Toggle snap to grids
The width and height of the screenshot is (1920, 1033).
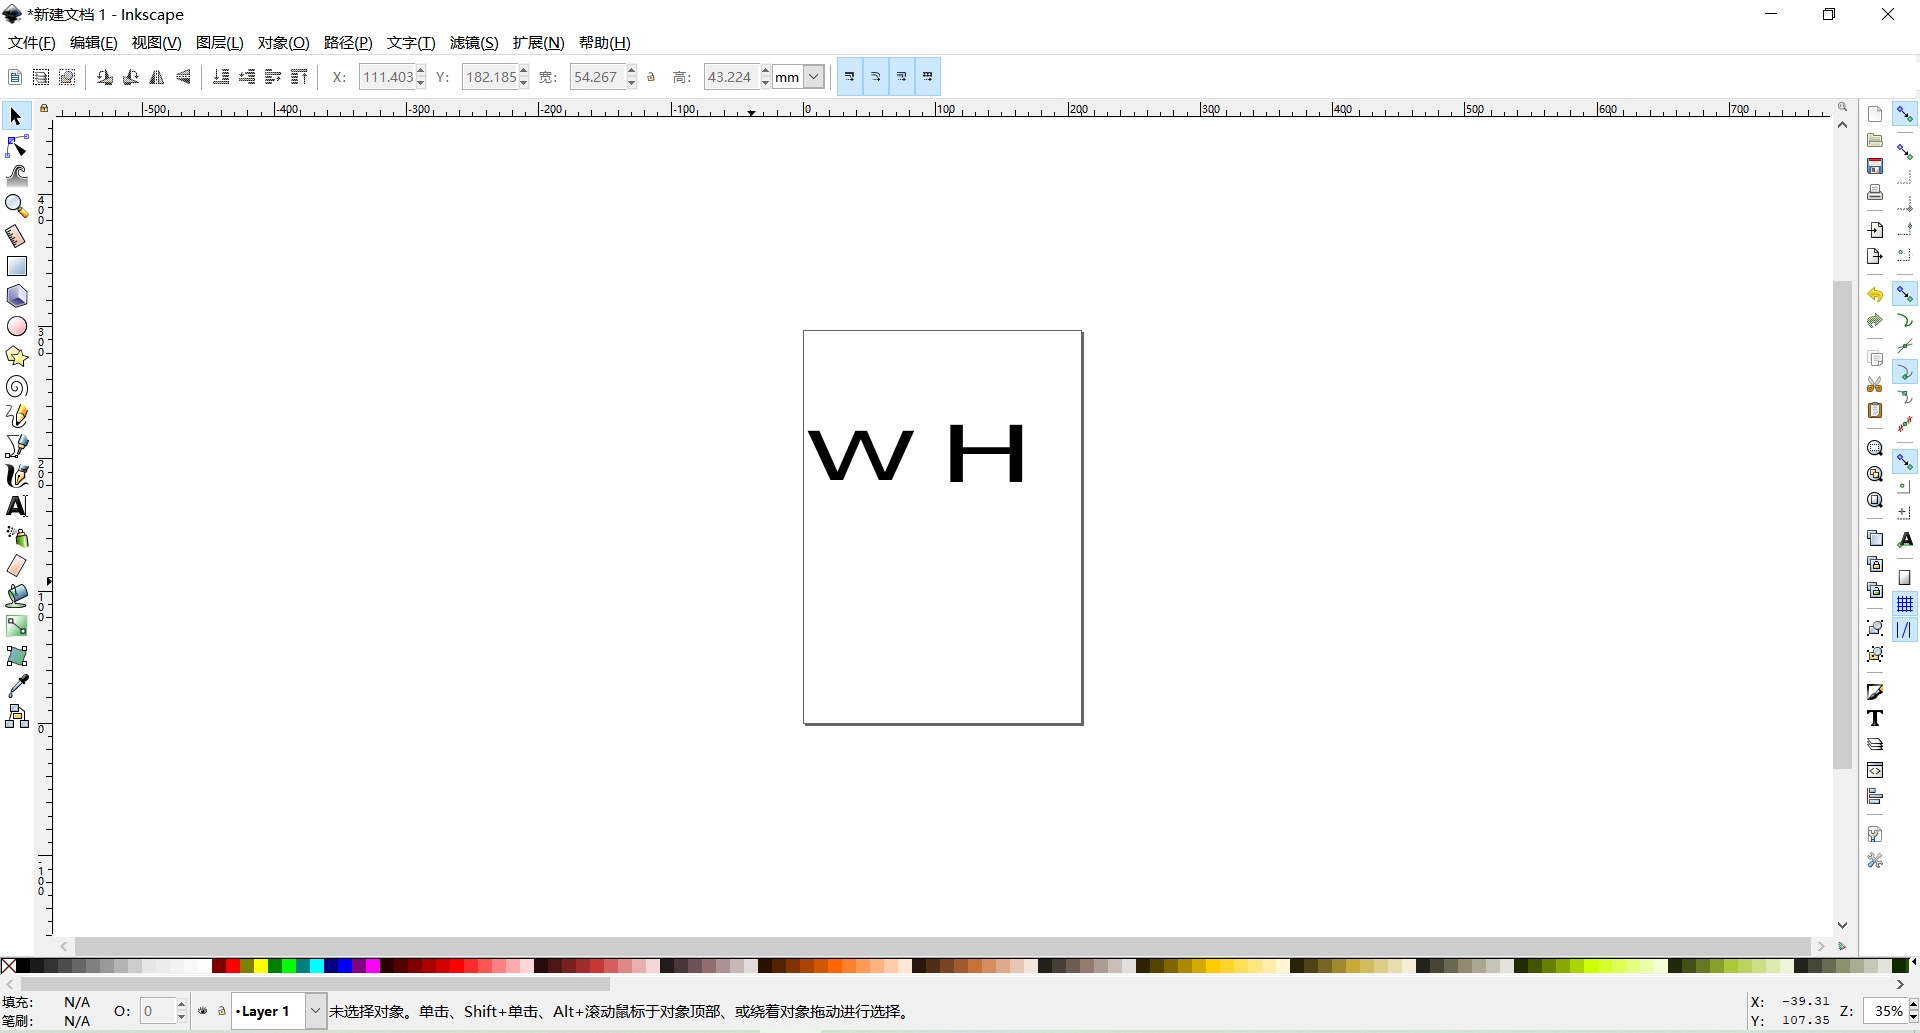pyautogui.click(x=1905, y=604)
